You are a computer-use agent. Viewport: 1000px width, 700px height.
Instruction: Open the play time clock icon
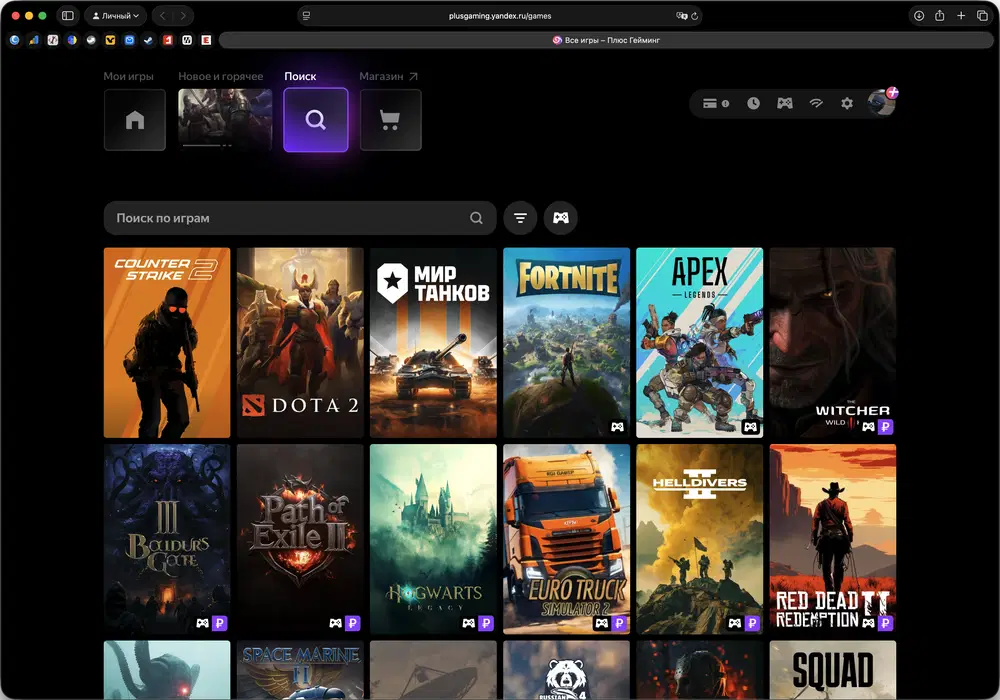click(753, 103)
